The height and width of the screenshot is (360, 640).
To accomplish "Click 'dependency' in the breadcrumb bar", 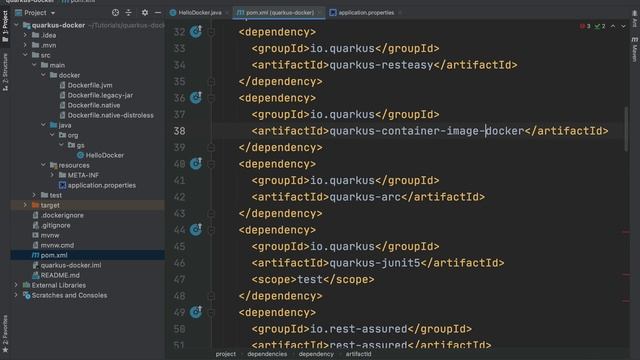I will point(316,354).
